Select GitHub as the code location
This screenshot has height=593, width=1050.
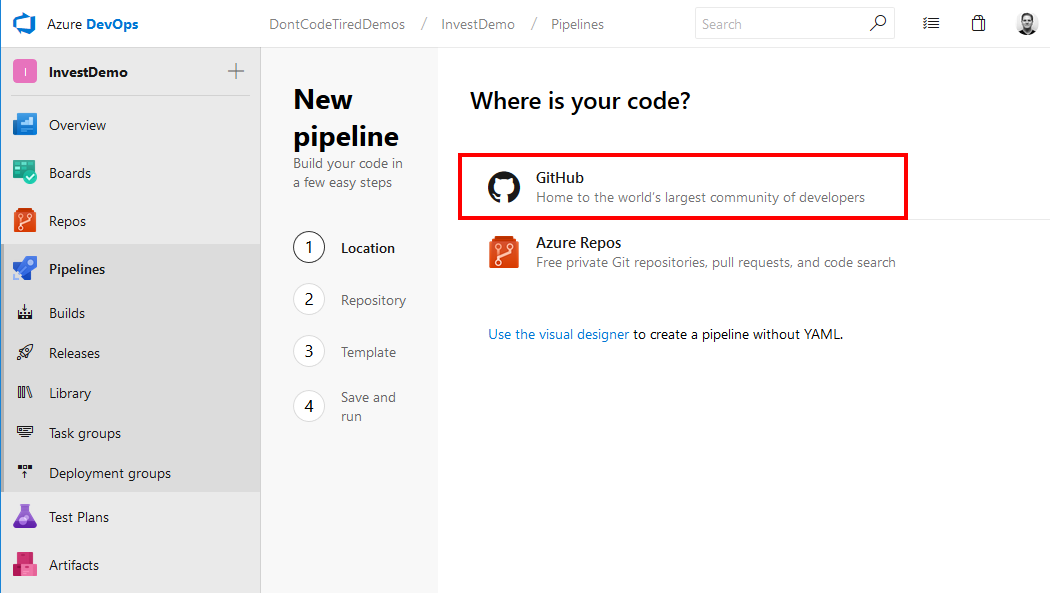point(682,186)
